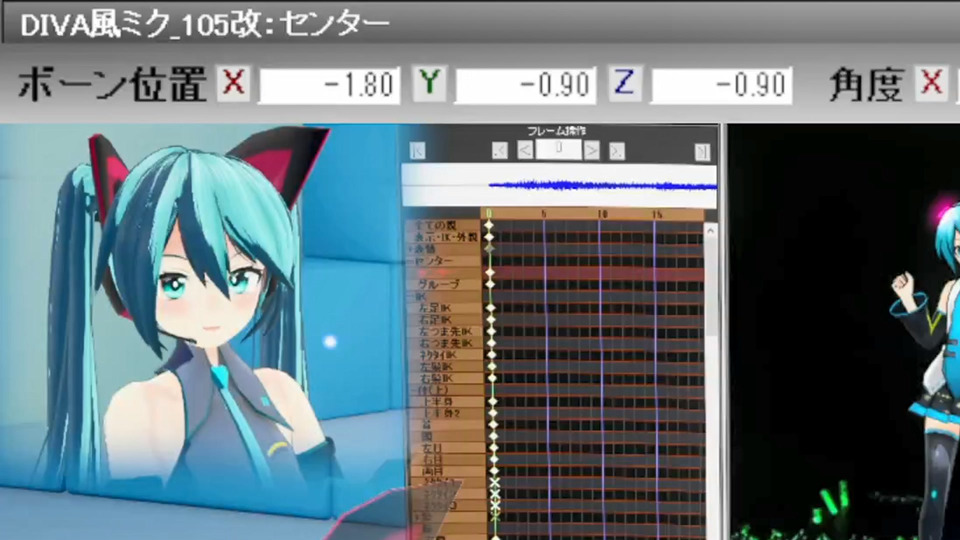Click the audio waveform display

pyautogui.click(x=559, y=185)
